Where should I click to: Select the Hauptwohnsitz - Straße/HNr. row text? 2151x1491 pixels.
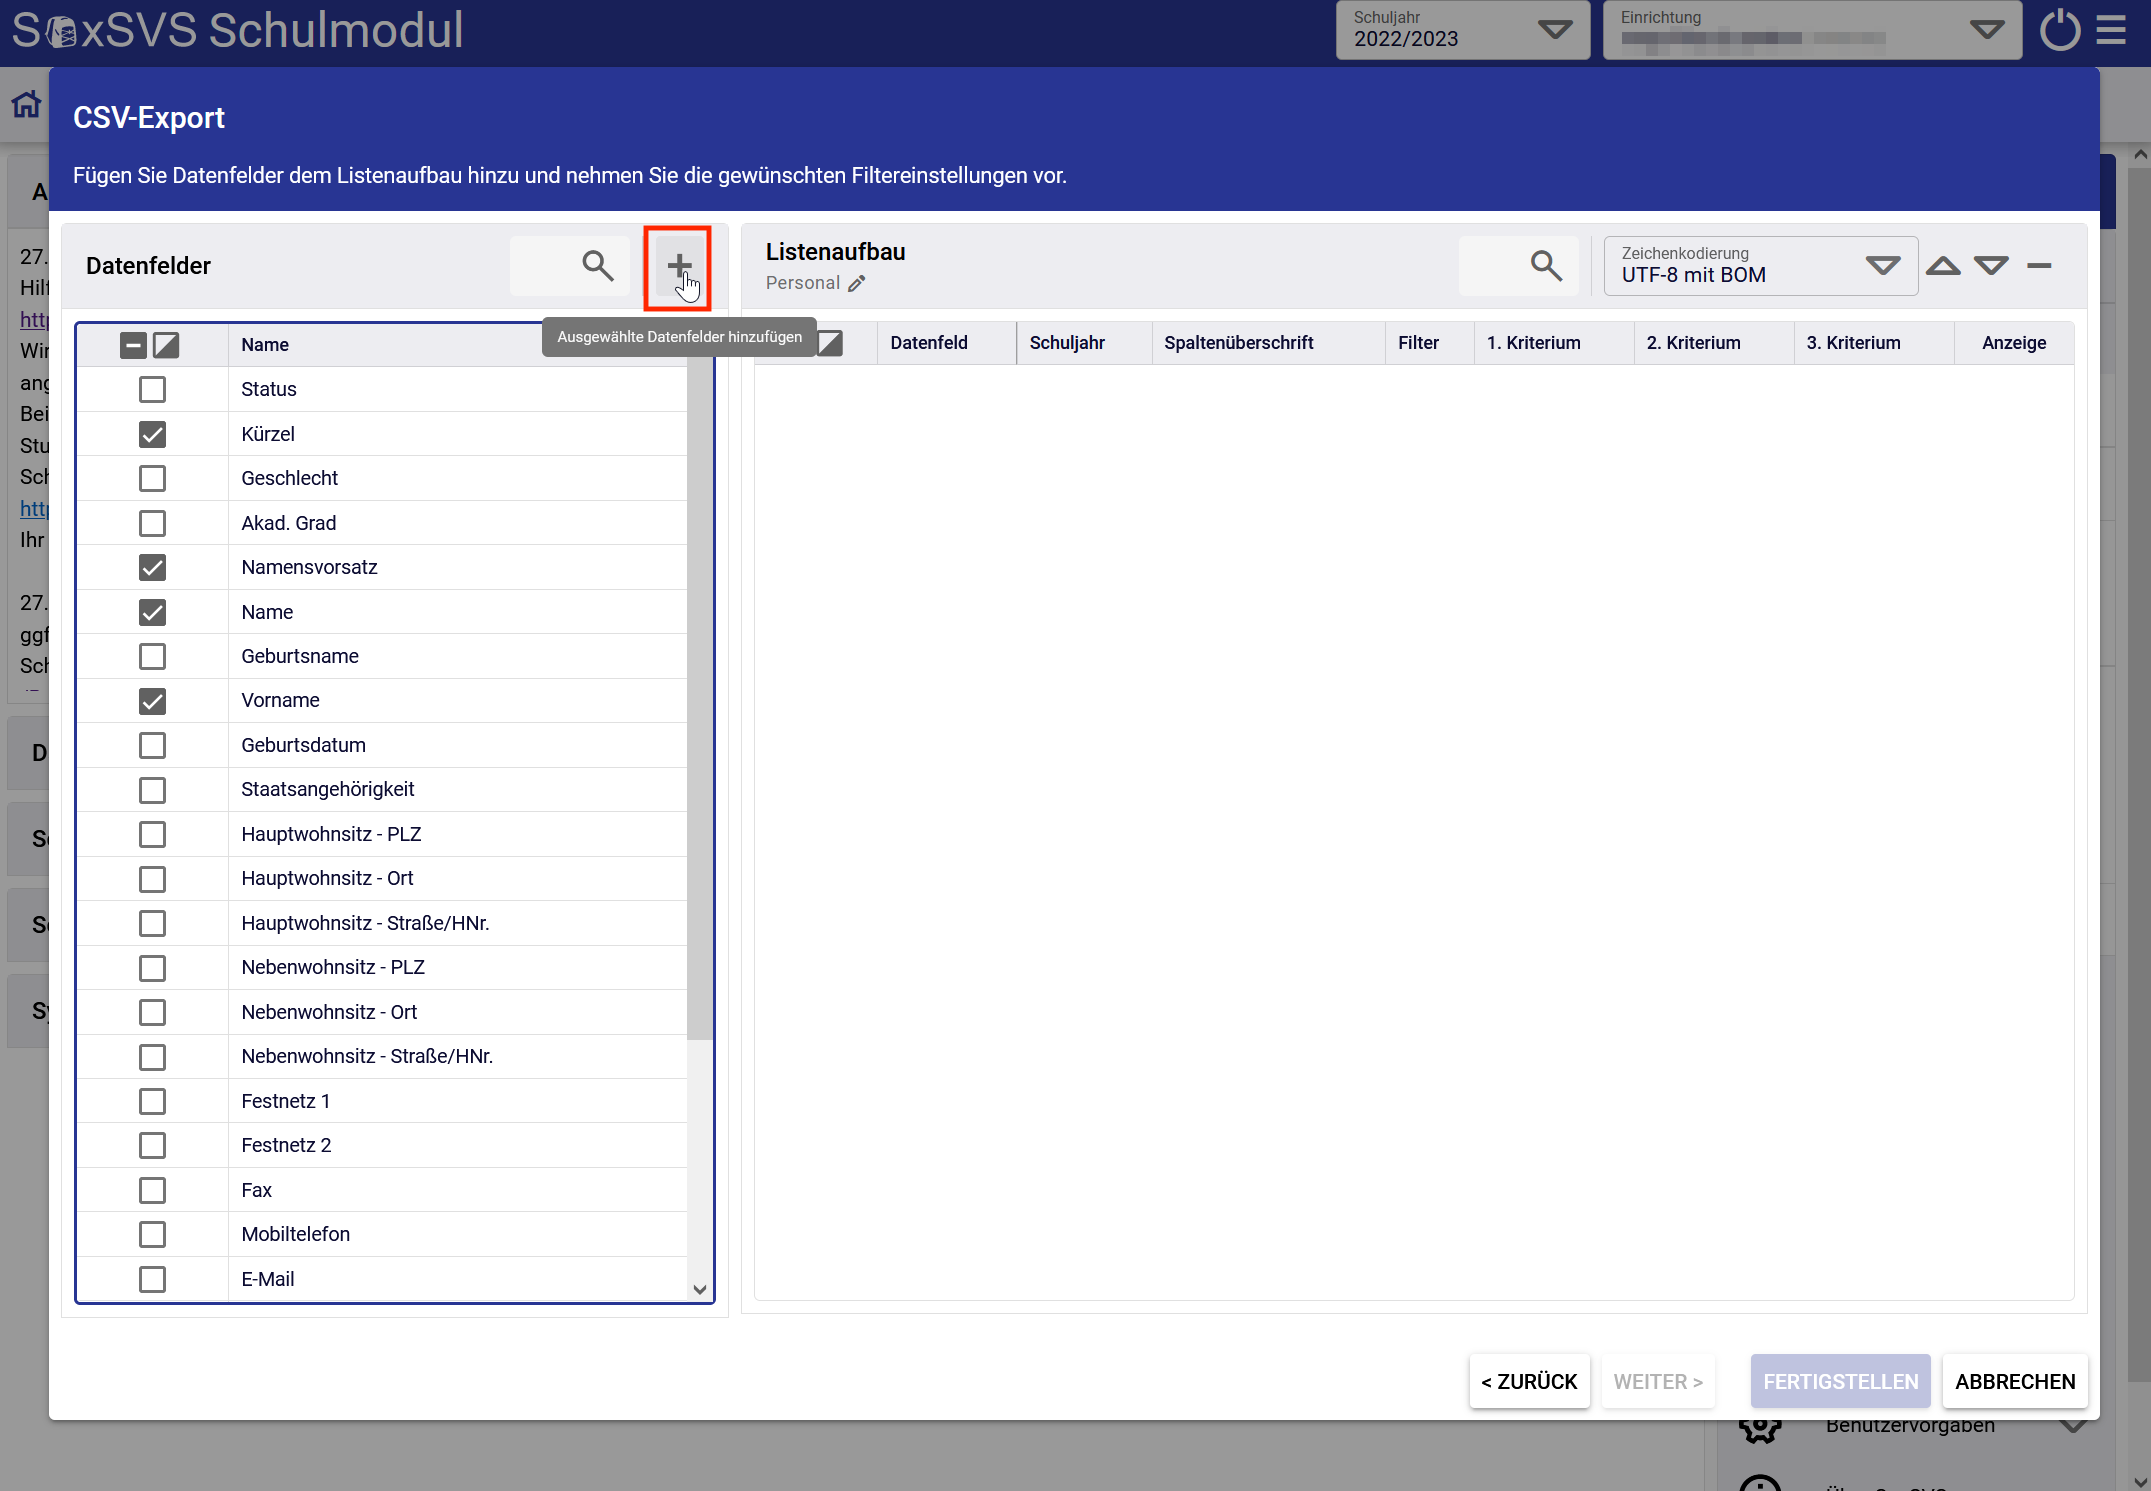365,923
